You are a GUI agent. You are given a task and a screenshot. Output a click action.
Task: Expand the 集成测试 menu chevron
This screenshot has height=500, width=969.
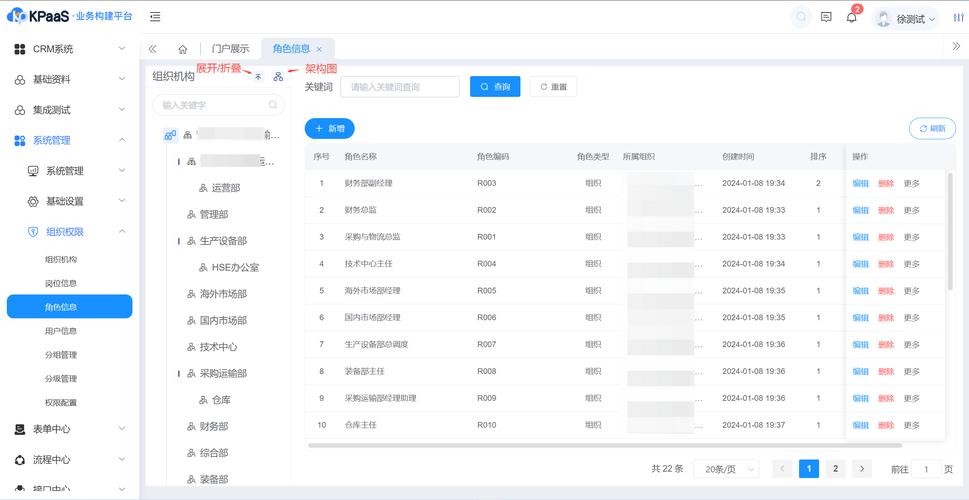[x=122, y=109]
